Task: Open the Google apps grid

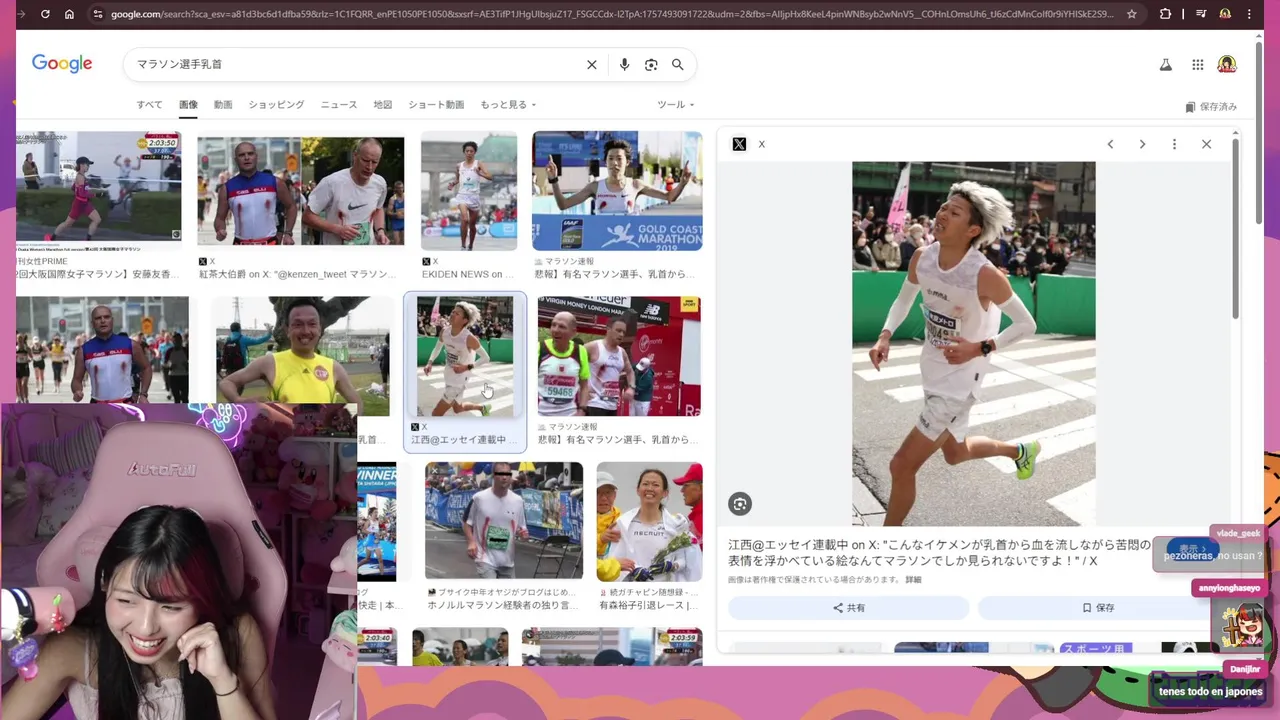Action: 1197,64
